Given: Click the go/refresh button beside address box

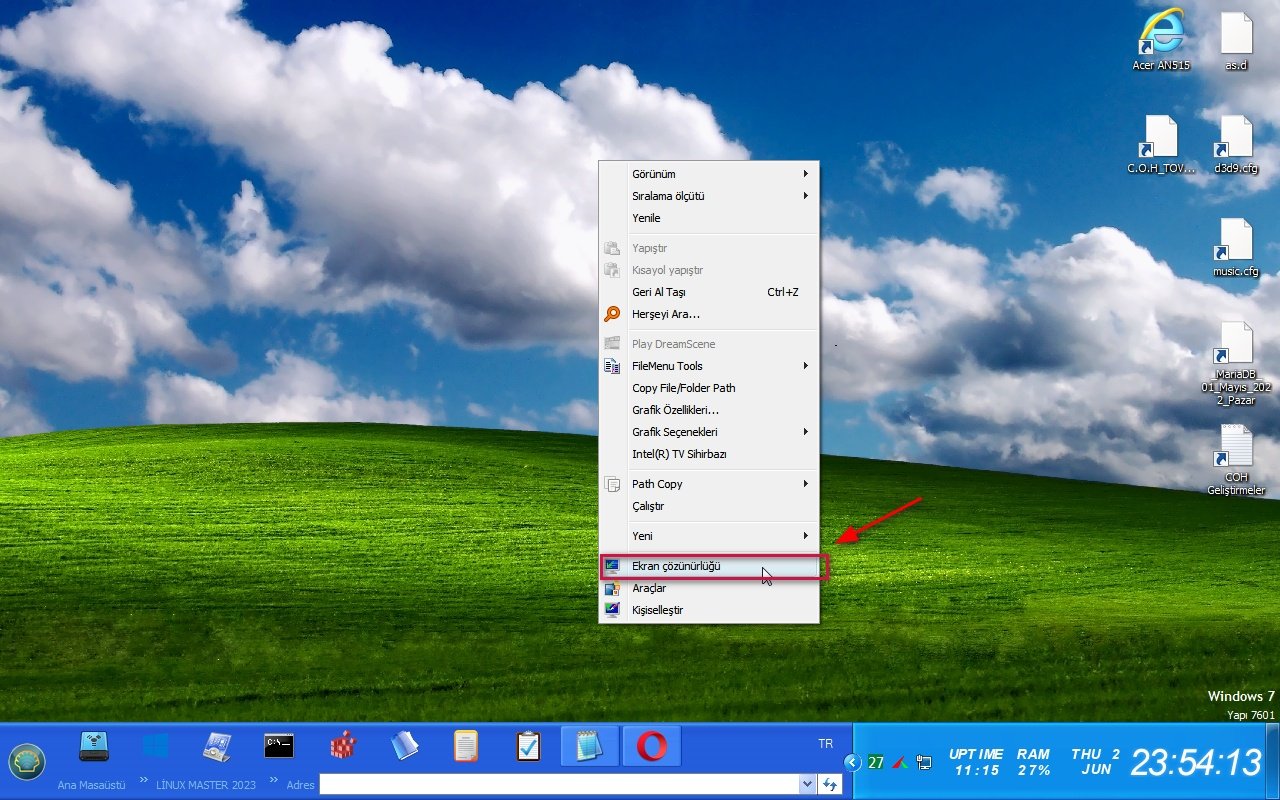Looking at the screenshot, I should [x=830, y=784].
